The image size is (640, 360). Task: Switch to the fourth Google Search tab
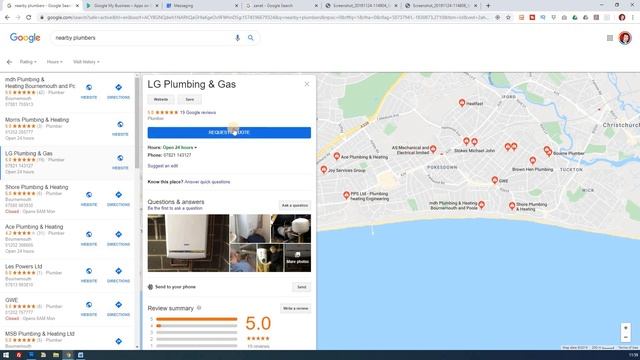281,6
